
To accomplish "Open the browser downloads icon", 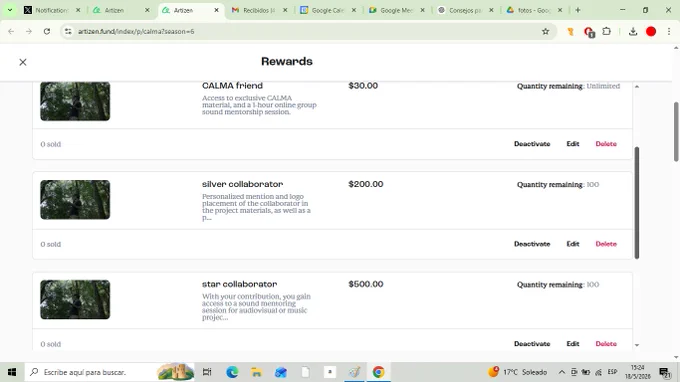I will point(633,31).
